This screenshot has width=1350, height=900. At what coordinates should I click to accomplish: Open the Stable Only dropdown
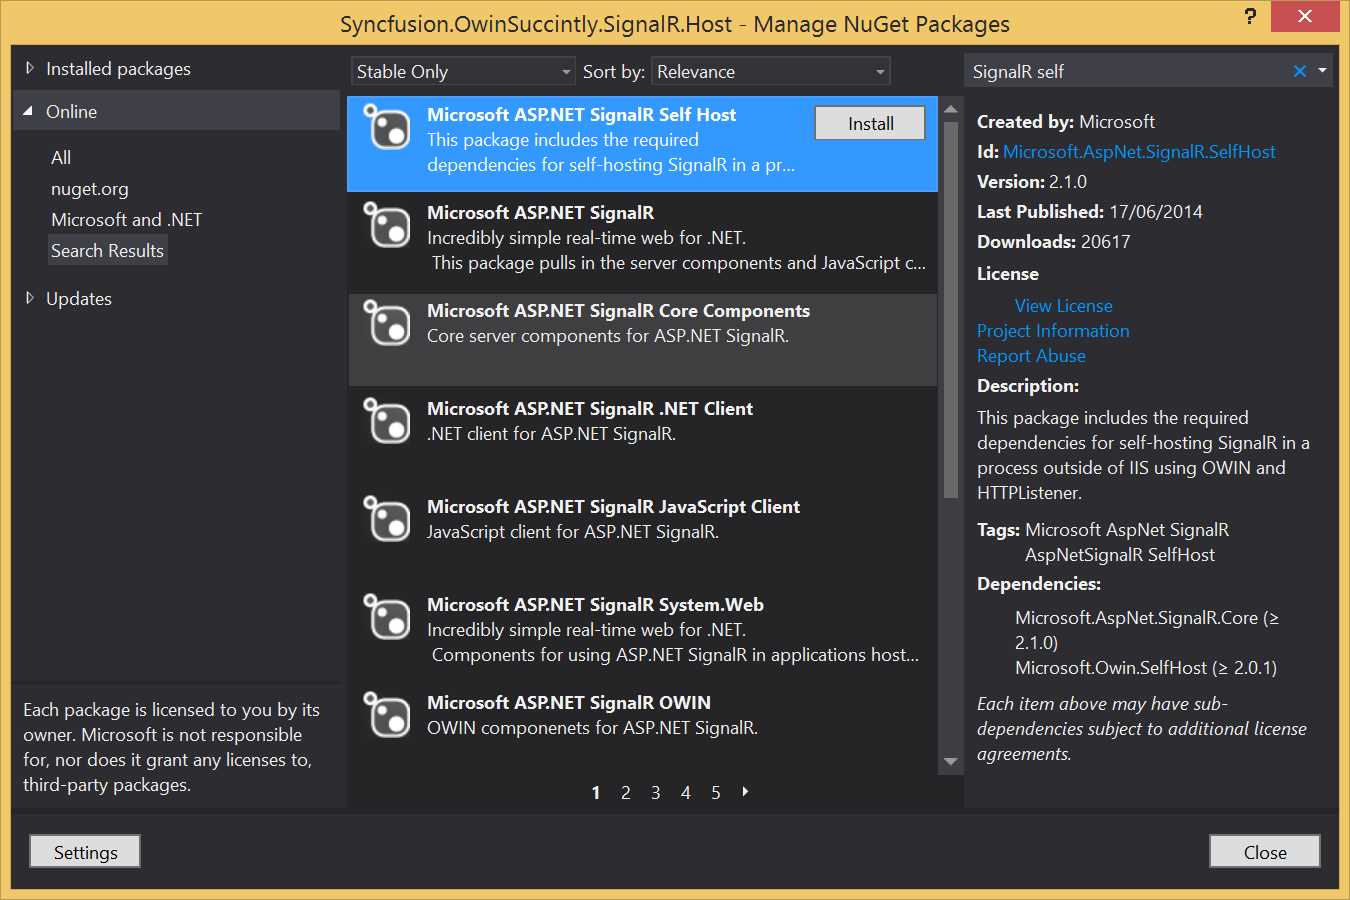(x=463, y=71)
